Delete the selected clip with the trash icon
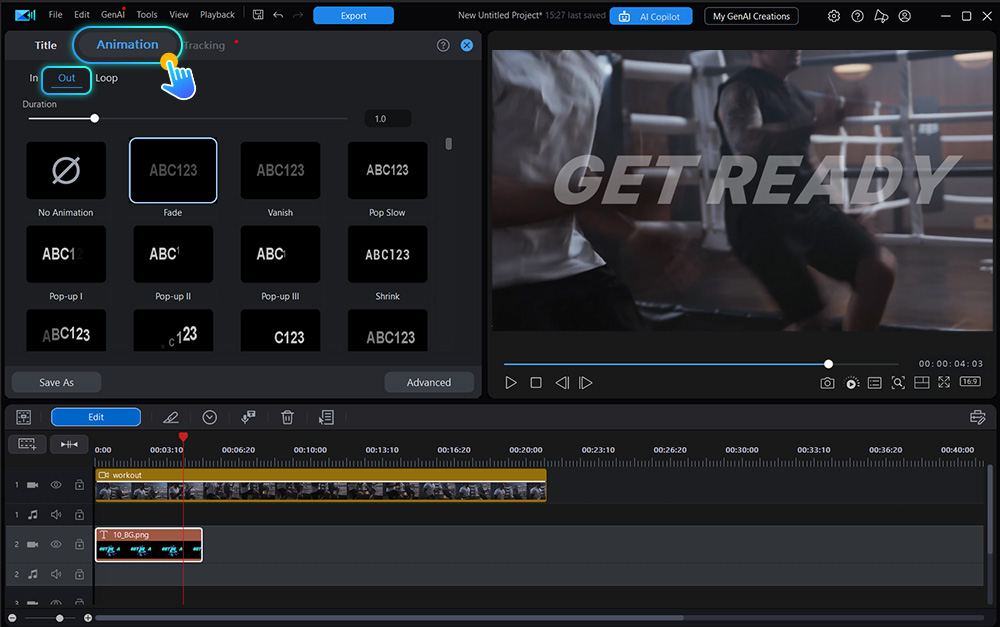The width and height of the screenshot is (1000, 627). [x=287, y=417]
